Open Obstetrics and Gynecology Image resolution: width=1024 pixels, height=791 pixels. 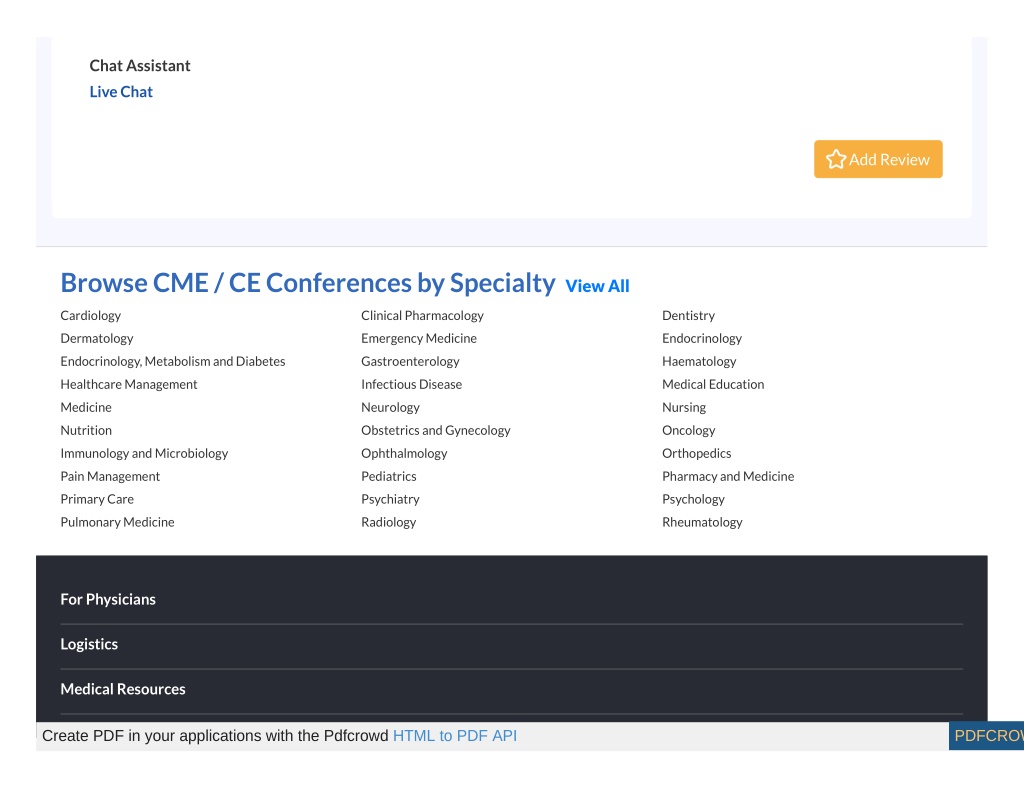[x=436, y=430]
